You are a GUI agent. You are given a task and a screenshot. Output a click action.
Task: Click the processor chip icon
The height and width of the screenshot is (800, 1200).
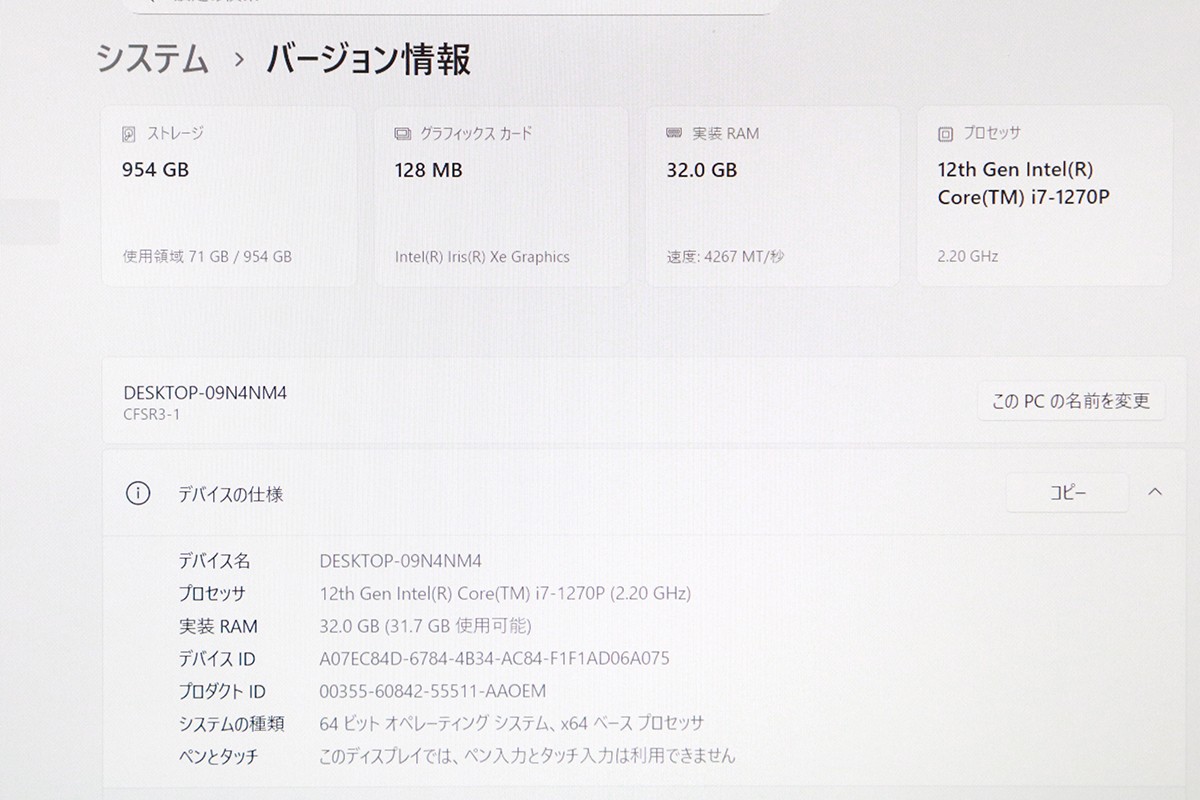pos(945,133)
